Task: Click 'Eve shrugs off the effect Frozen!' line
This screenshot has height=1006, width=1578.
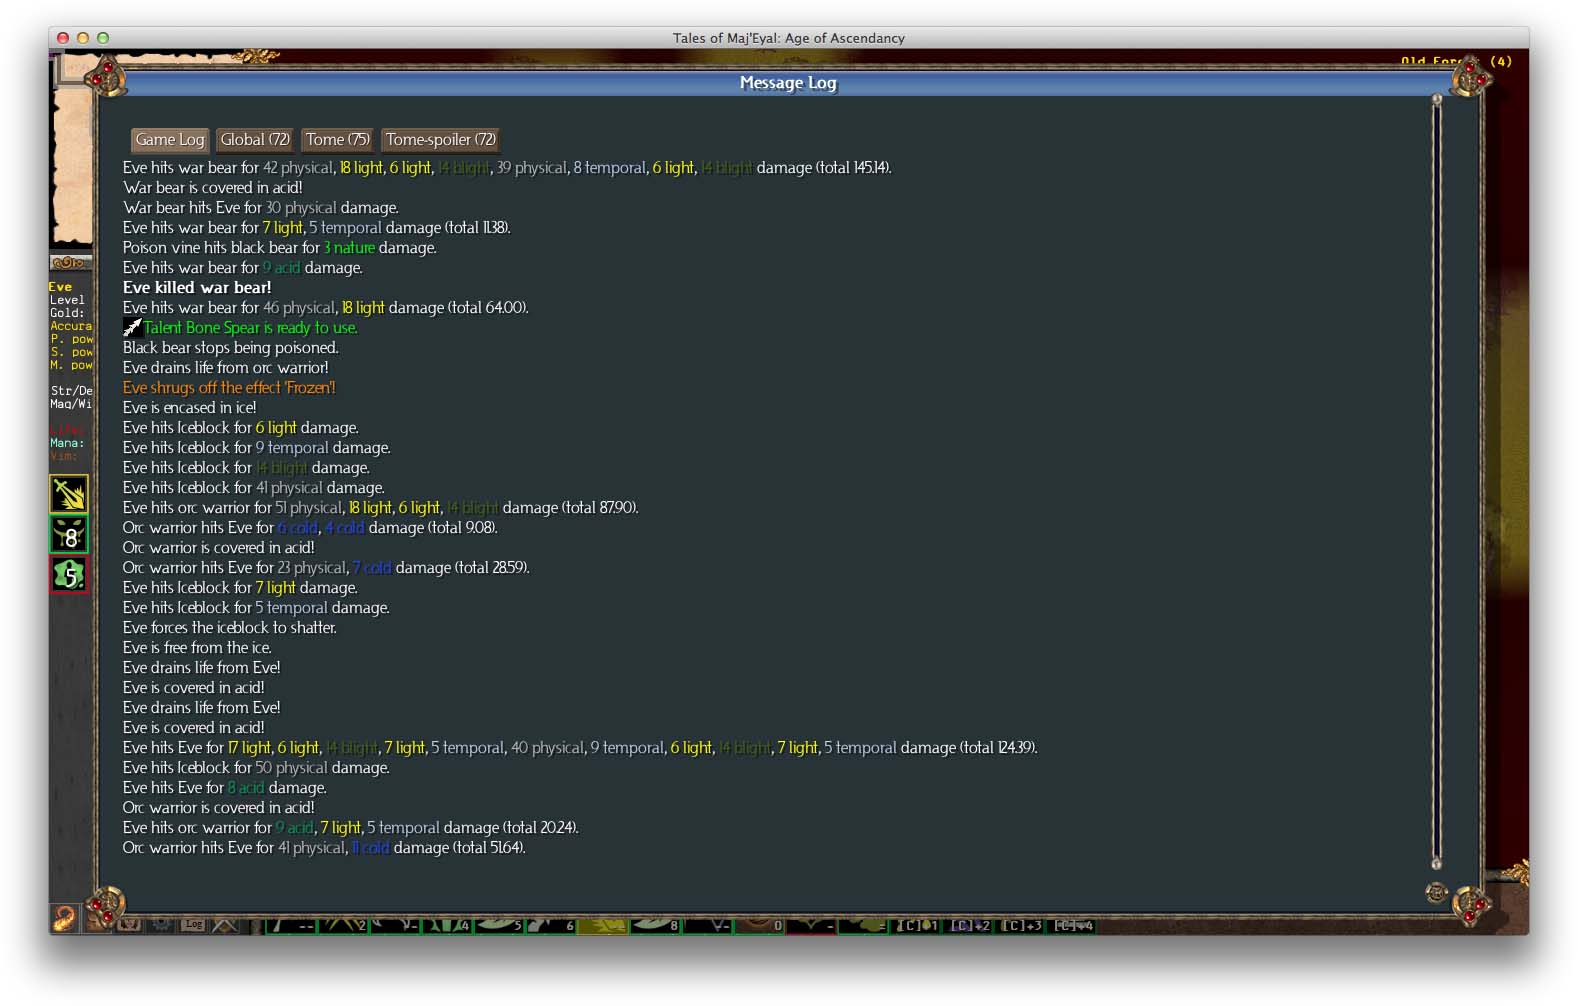Action: 229,388
